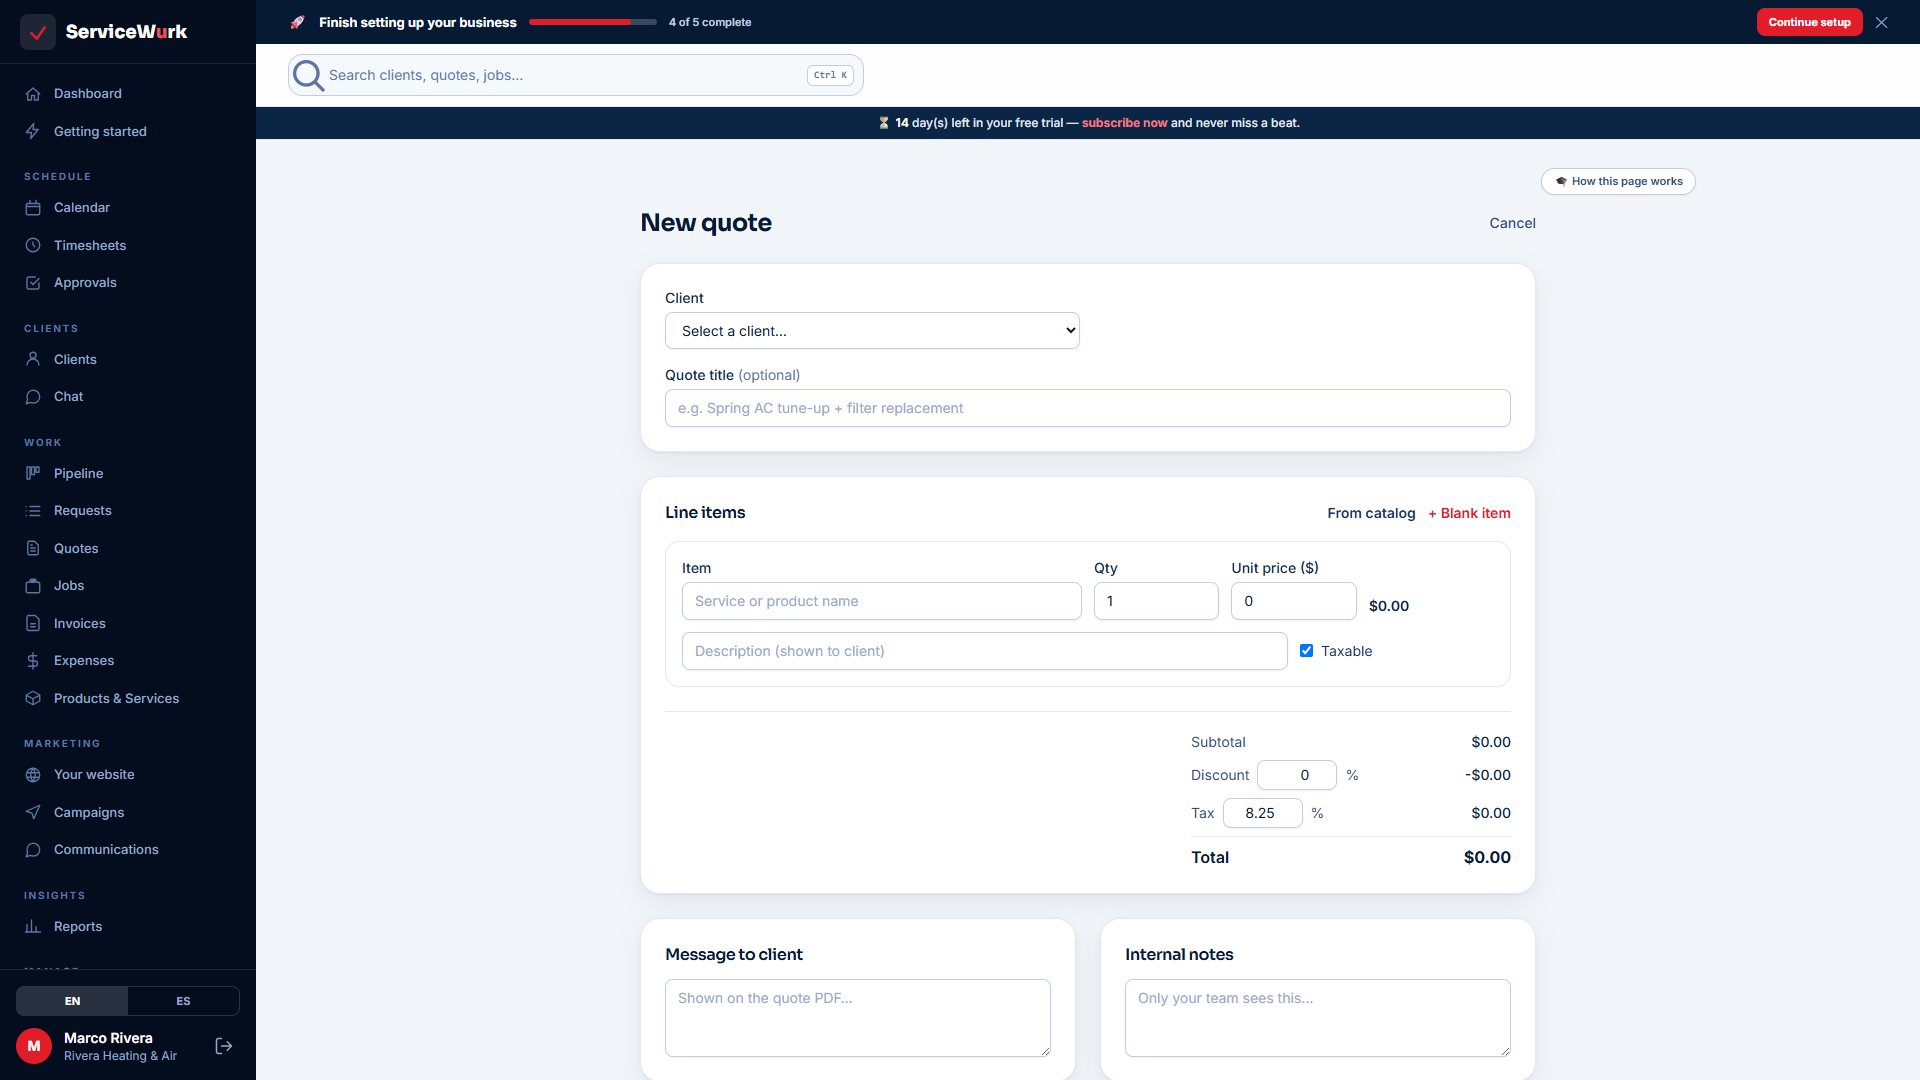Click the Approvals check-square icon
1920x1080 pixels.
click(33, 283)
